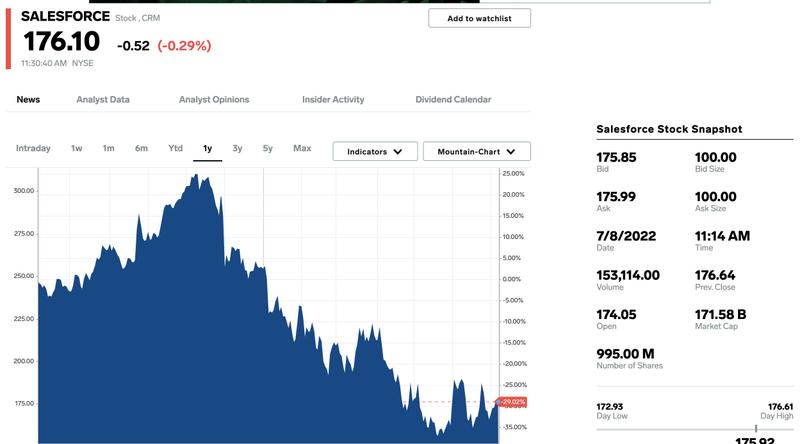This screenshot has height=444, width=800.
Task: Open the Analyst Opinions tab
Action: click(x=214, y=100)
